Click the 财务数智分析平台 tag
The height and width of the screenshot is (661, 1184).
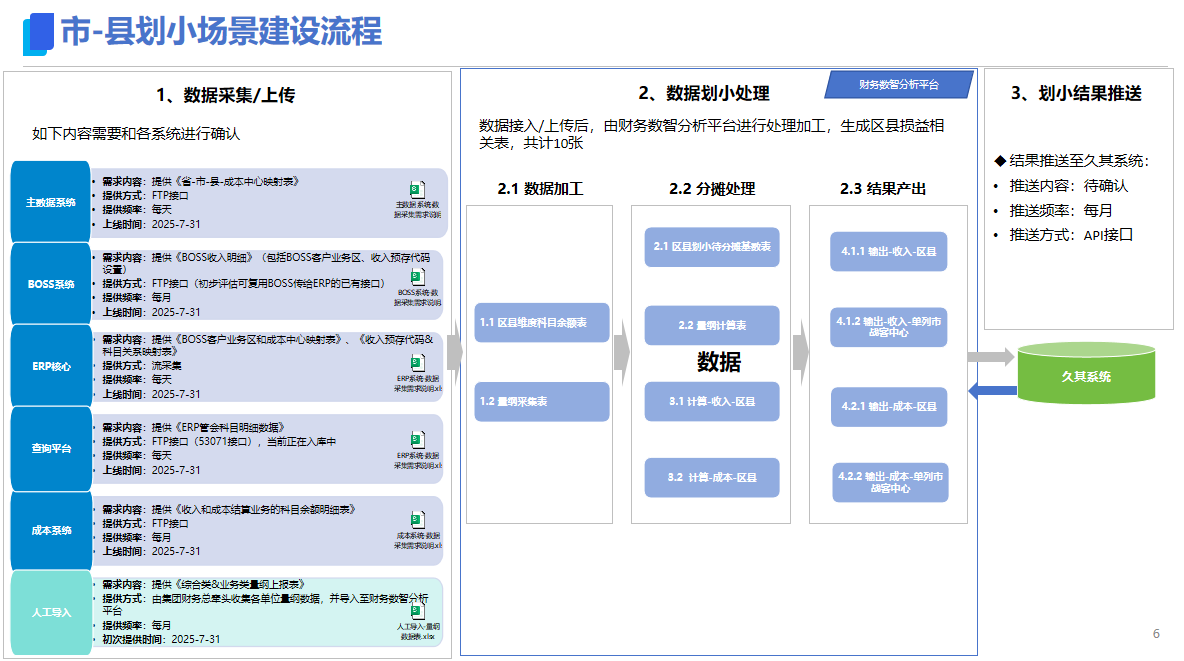pos(899,85)
